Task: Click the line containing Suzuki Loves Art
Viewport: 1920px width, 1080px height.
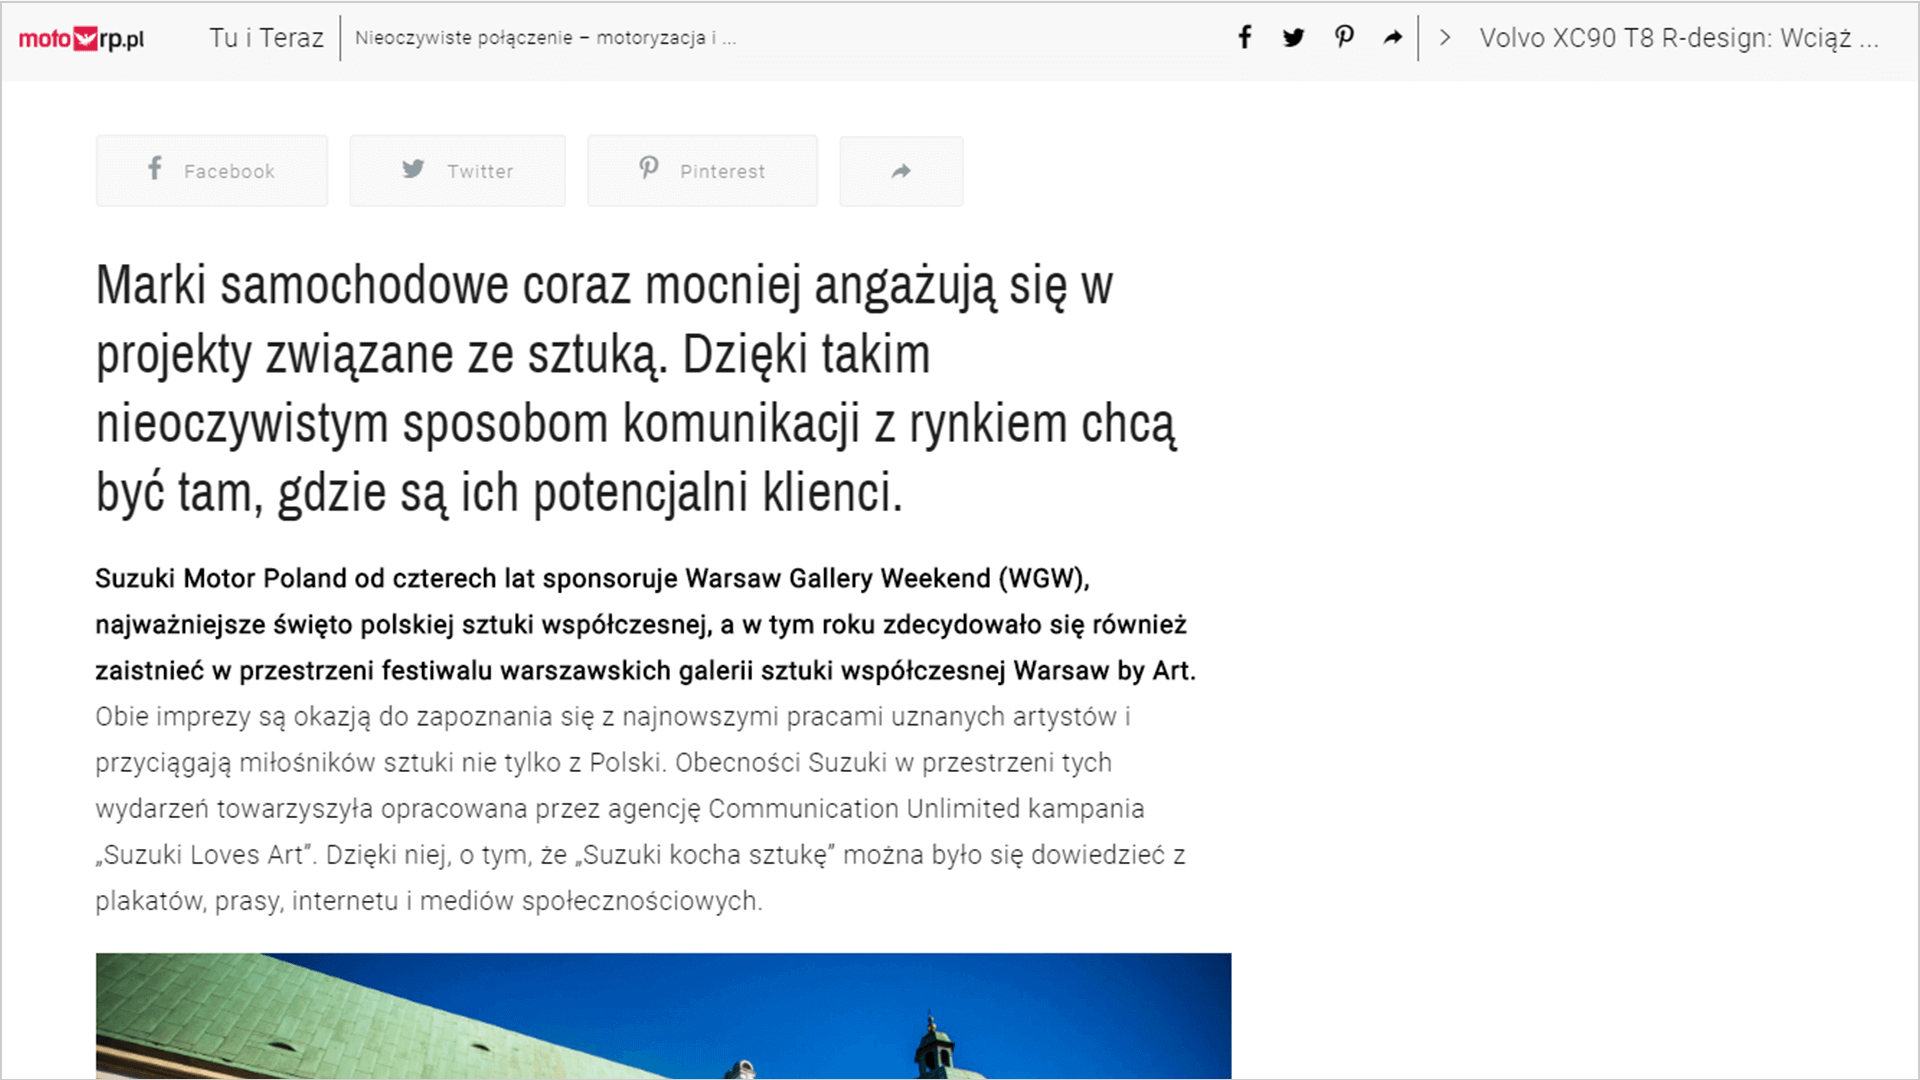Action: point(640,855)
